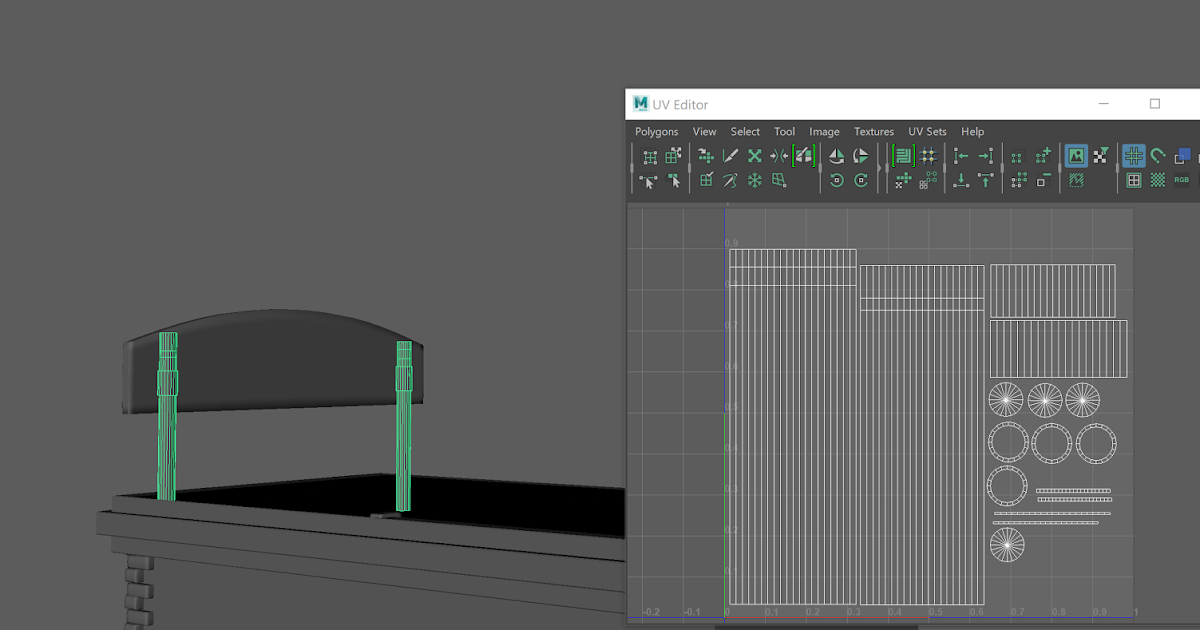Click the Pin UVs button
Screen dimensions: 1200x630
pyautogui.click(x=753, y=181)
